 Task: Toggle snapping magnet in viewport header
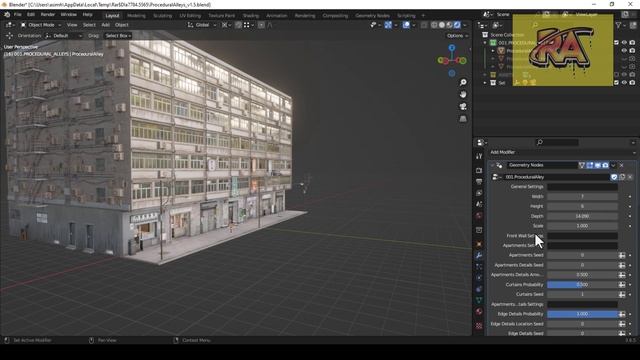point(238,25)
